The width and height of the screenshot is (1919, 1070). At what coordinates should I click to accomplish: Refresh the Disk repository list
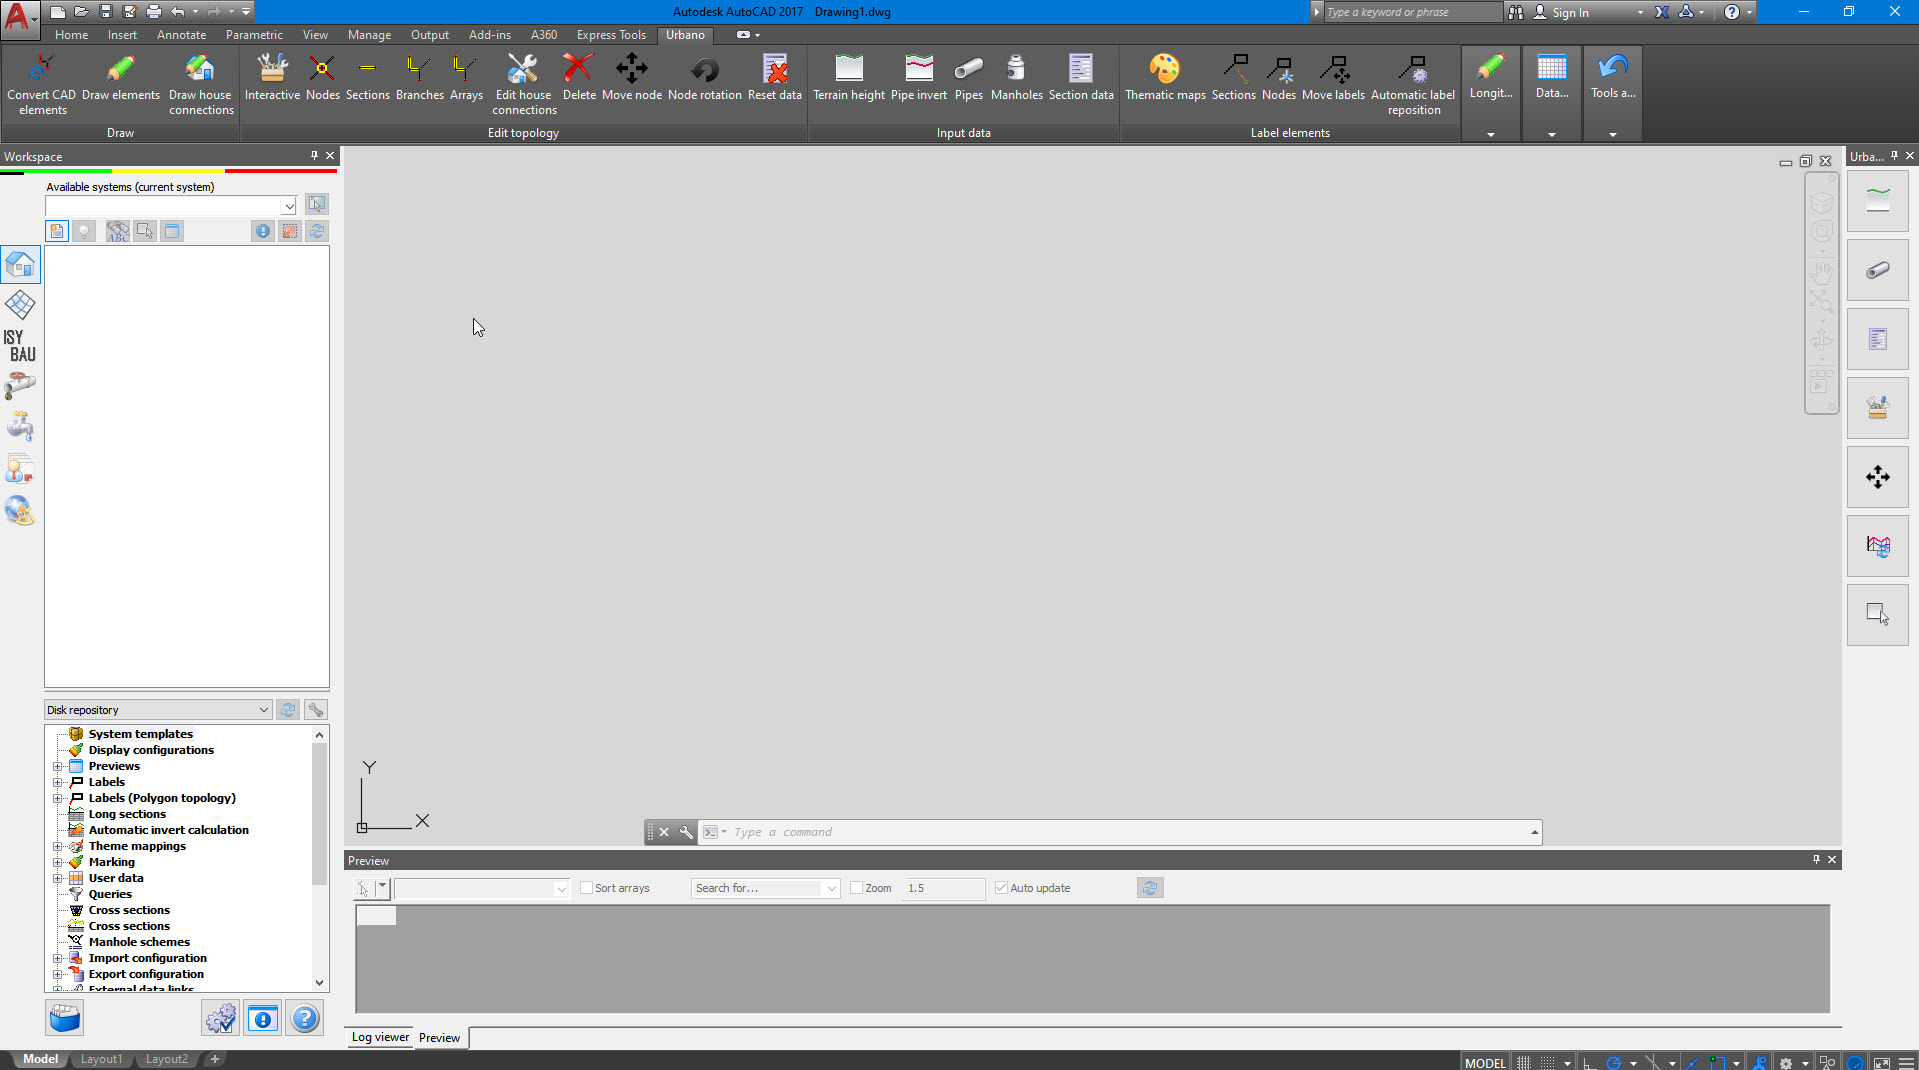coord(288,710)
